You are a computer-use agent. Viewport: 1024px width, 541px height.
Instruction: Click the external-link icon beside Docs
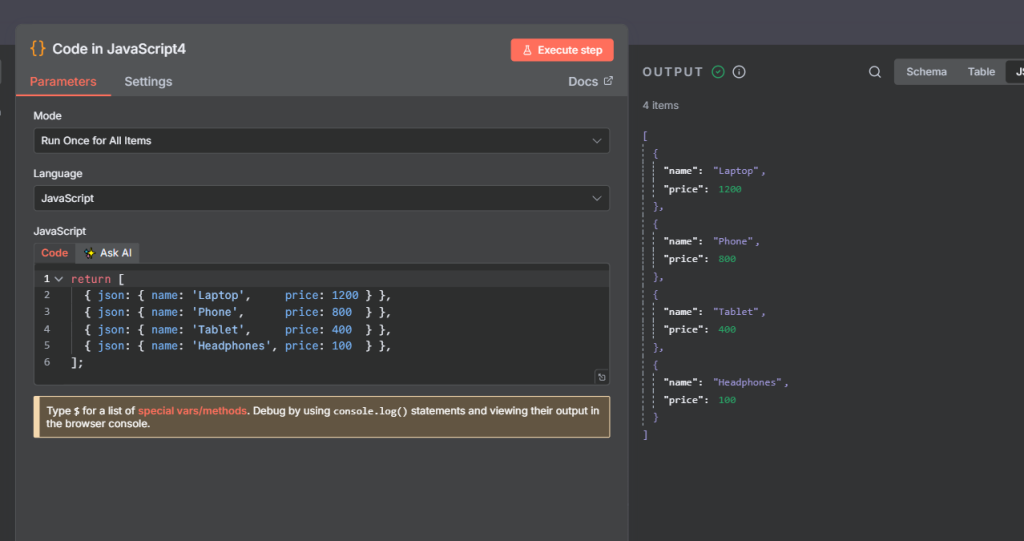[x=608, y=81]
